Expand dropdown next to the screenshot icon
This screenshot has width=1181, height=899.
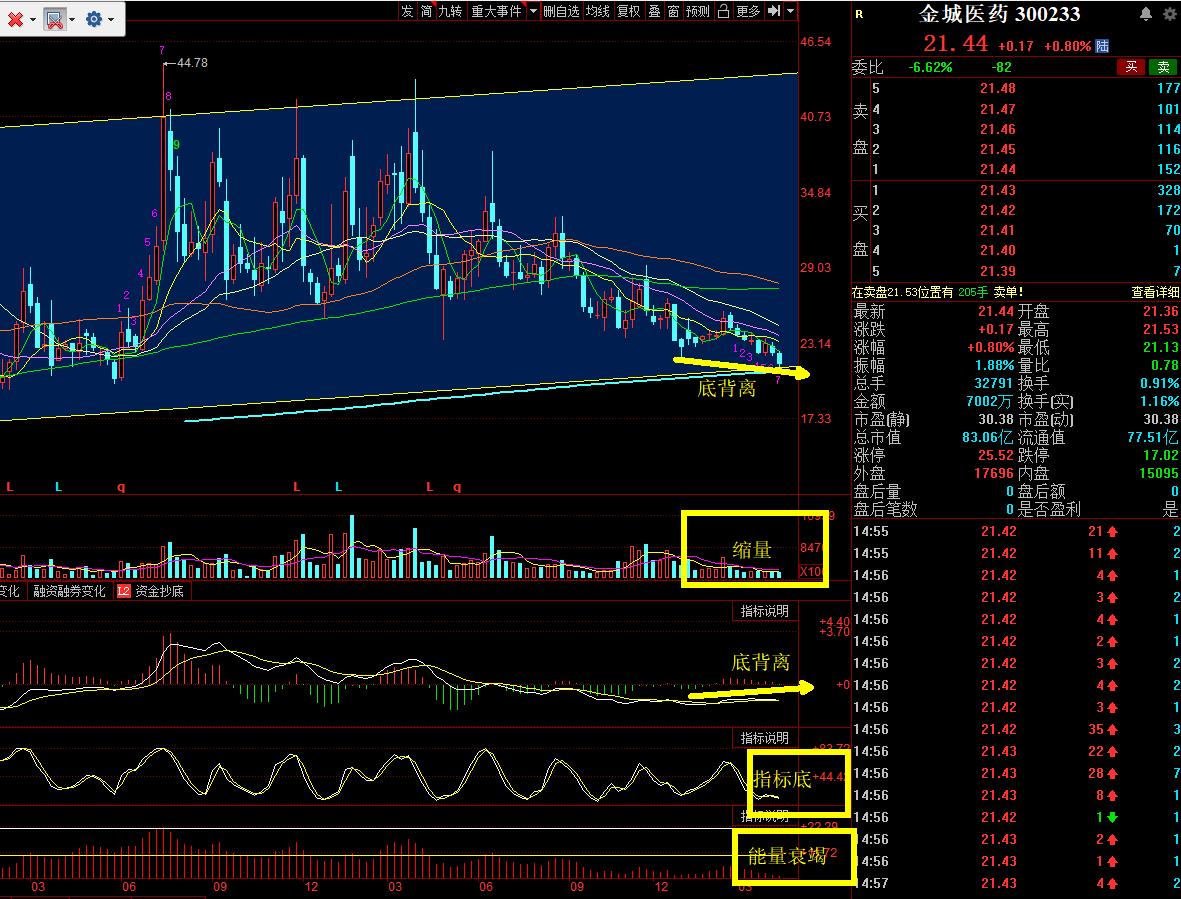click(72, 20)
